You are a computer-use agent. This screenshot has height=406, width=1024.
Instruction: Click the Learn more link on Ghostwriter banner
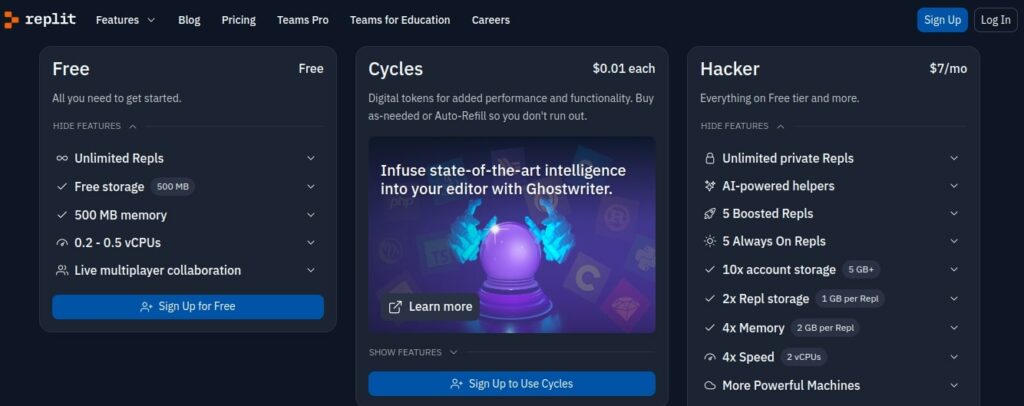pos(430,307)
